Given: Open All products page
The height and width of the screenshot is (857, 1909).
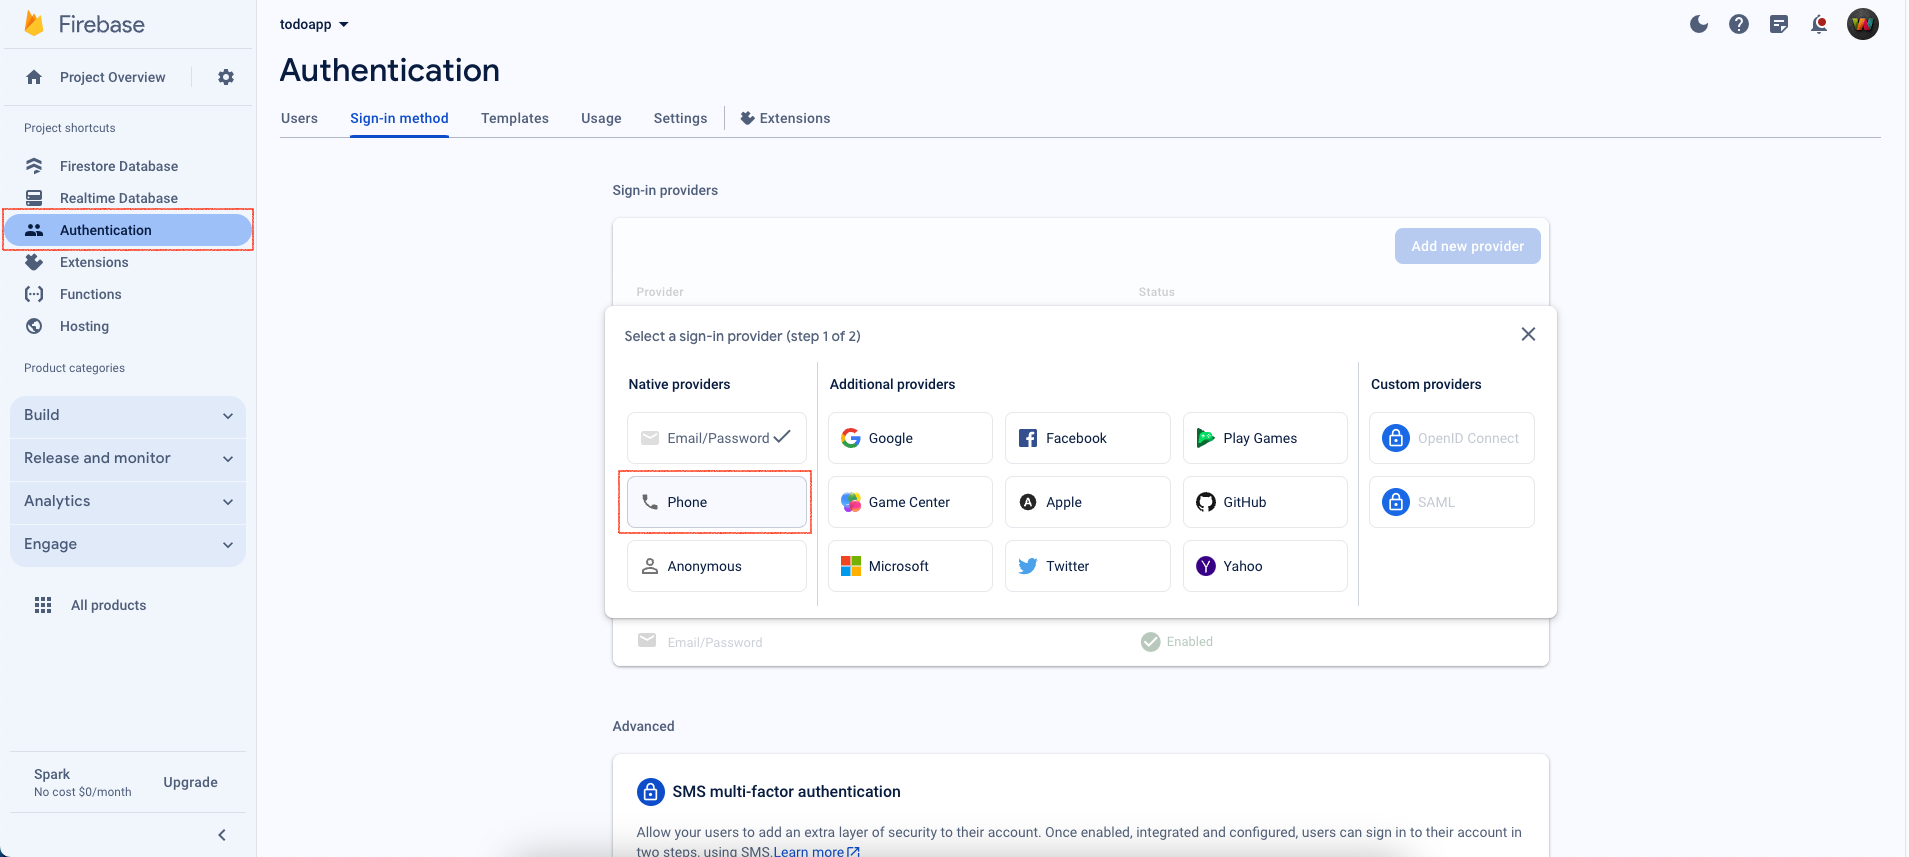Looking at the screenshot, I should click(x=109, y=605).
